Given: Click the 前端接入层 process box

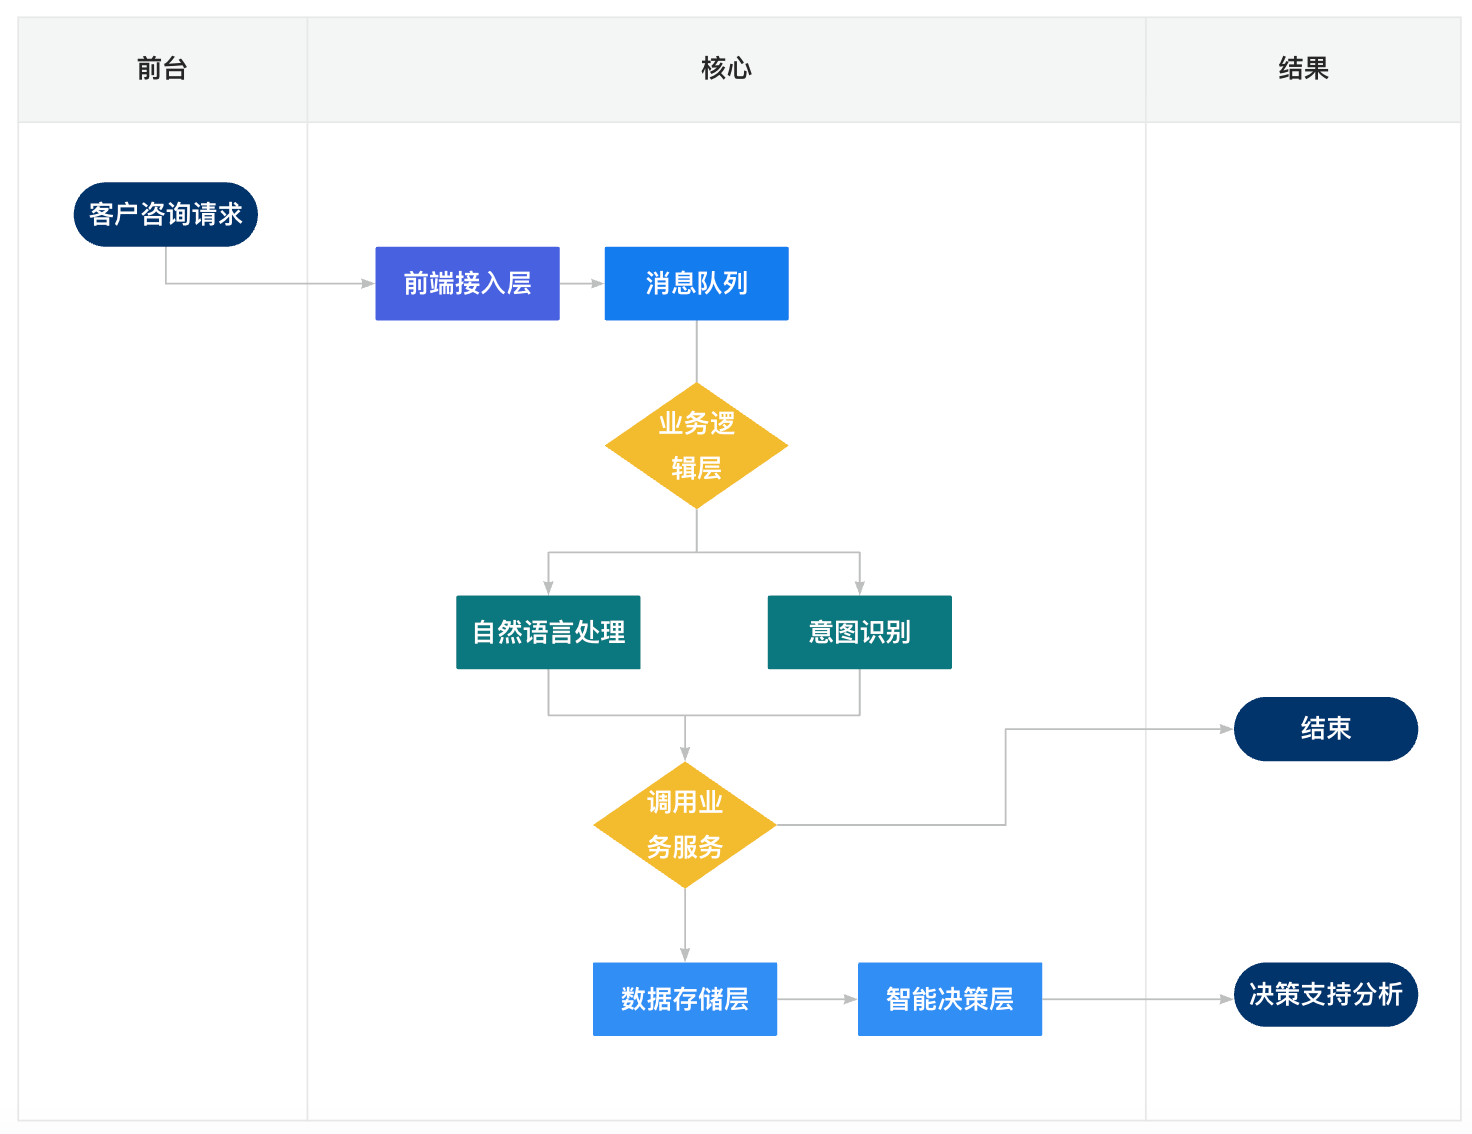Looking at the screenshot, I should [x=467, y=284].
